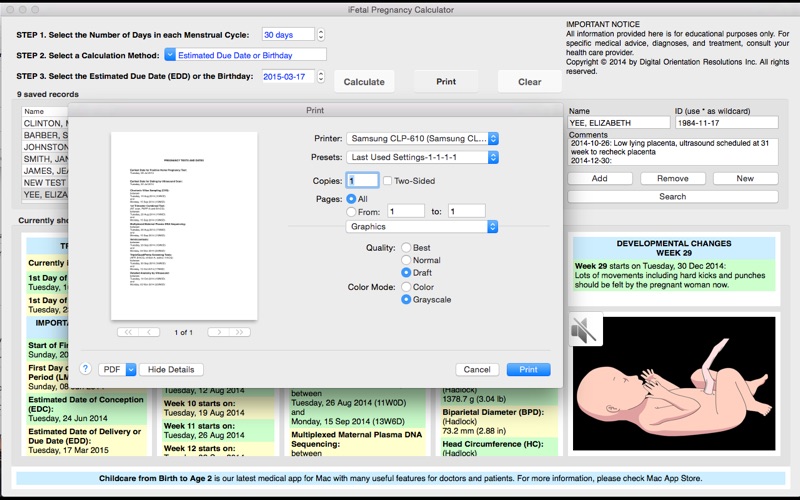Select the YEE, ELIZA record row

click(45, 194)
